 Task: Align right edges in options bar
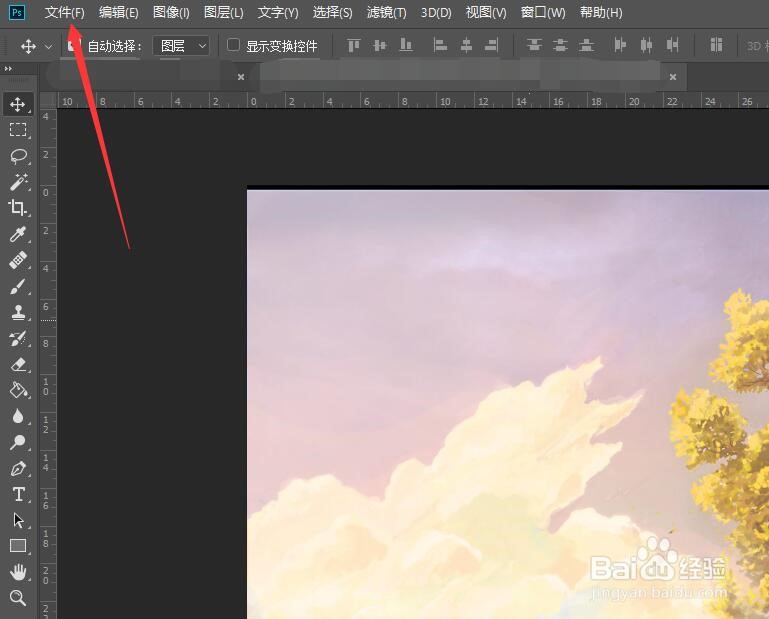coord(491,46)
